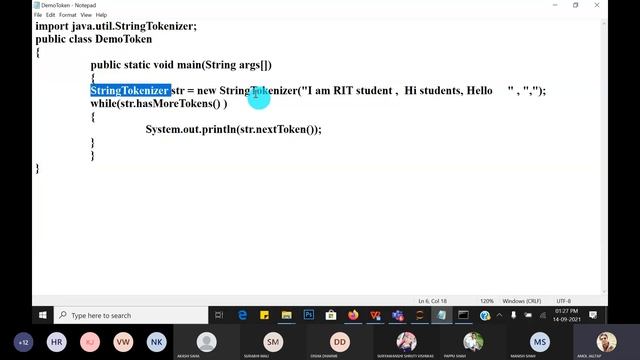Viewport: 640px width, 360px height.
Task: Click the Ln 6, Col 18 status entry
Action: coord(433,301)
